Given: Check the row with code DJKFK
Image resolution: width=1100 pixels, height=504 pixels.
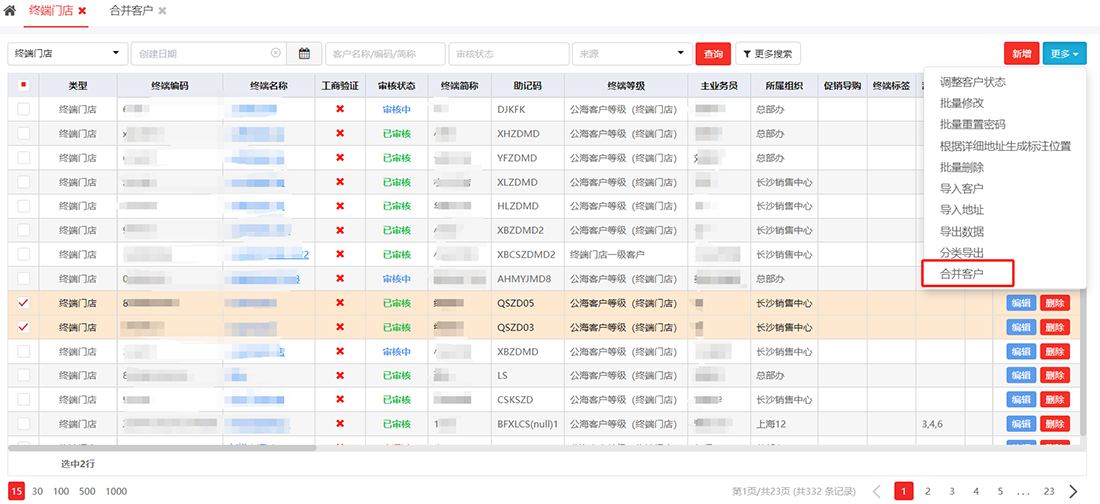Looking at the screenshot, I should click(23, 109).
